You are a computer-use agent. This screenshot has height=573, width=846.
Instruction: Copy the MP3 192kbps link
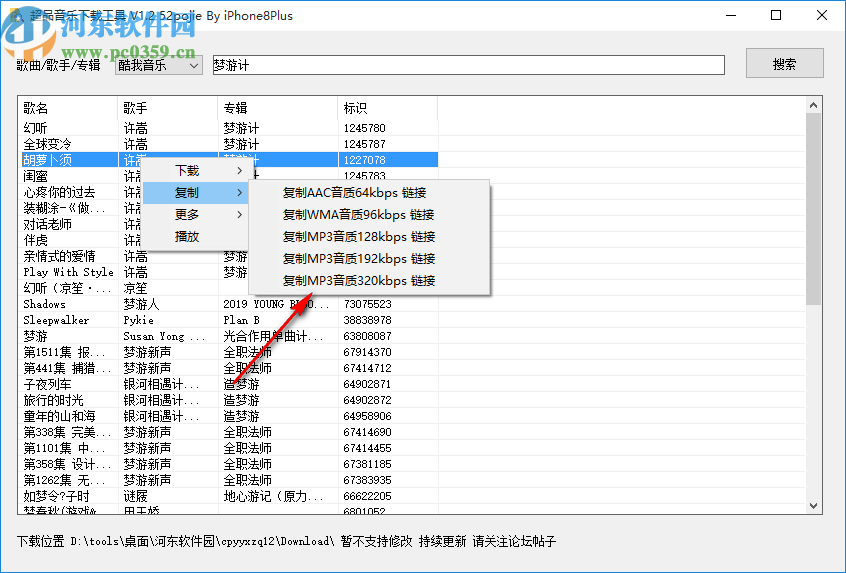click(x=359, y=259)
